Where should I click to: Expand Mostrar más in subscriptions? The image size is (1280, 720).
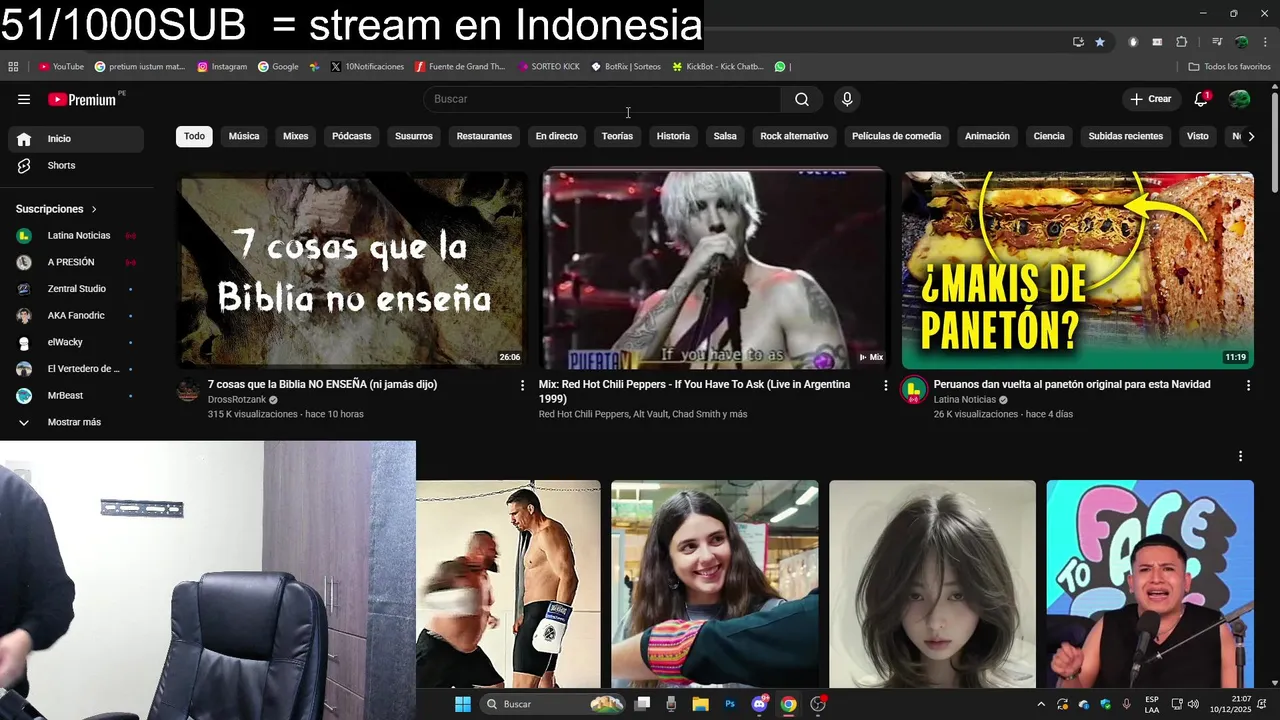pos(76,422)
